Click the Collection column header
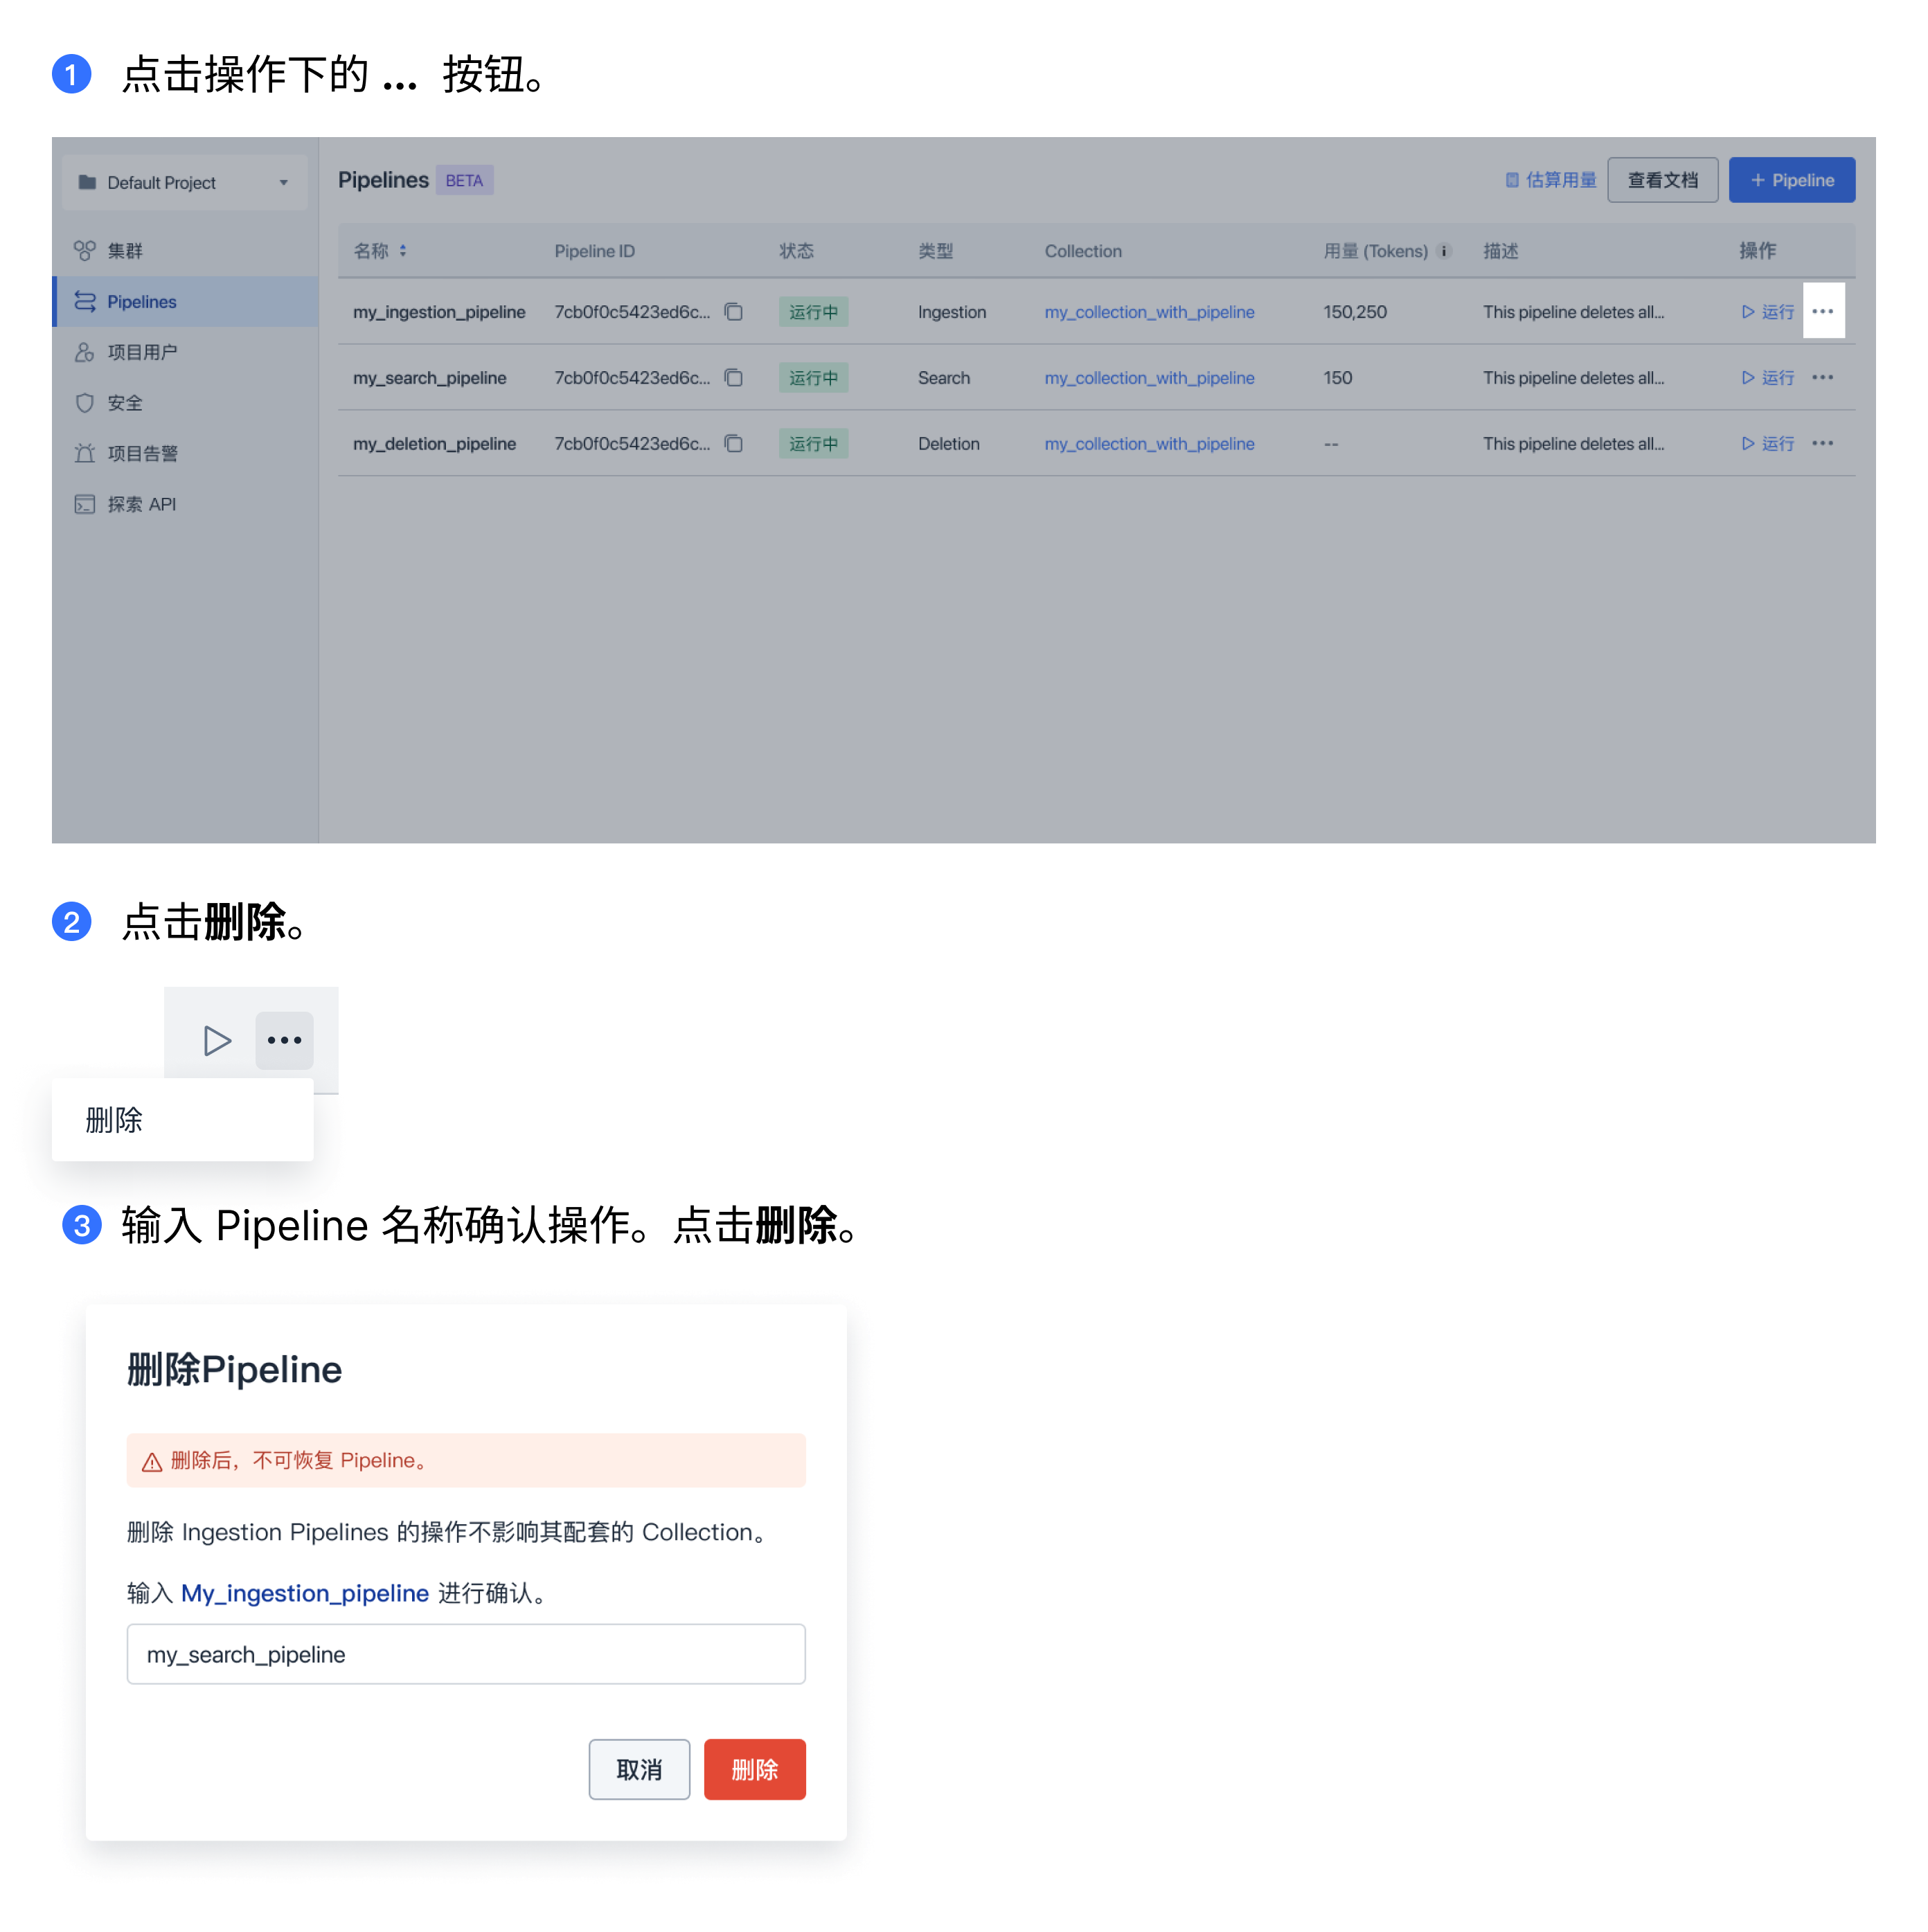The height and width of the screenshot is (1932, 1928). click(1083, 251)
